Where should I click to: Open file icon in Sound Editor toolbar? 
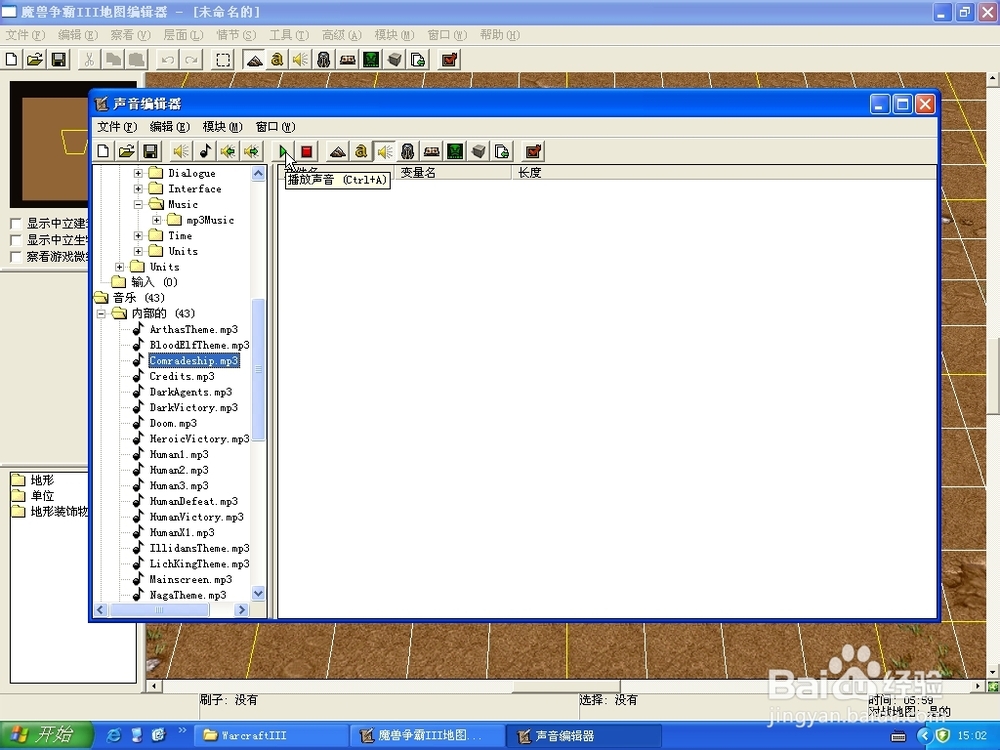pyautogui.click(x=126, y=151)
